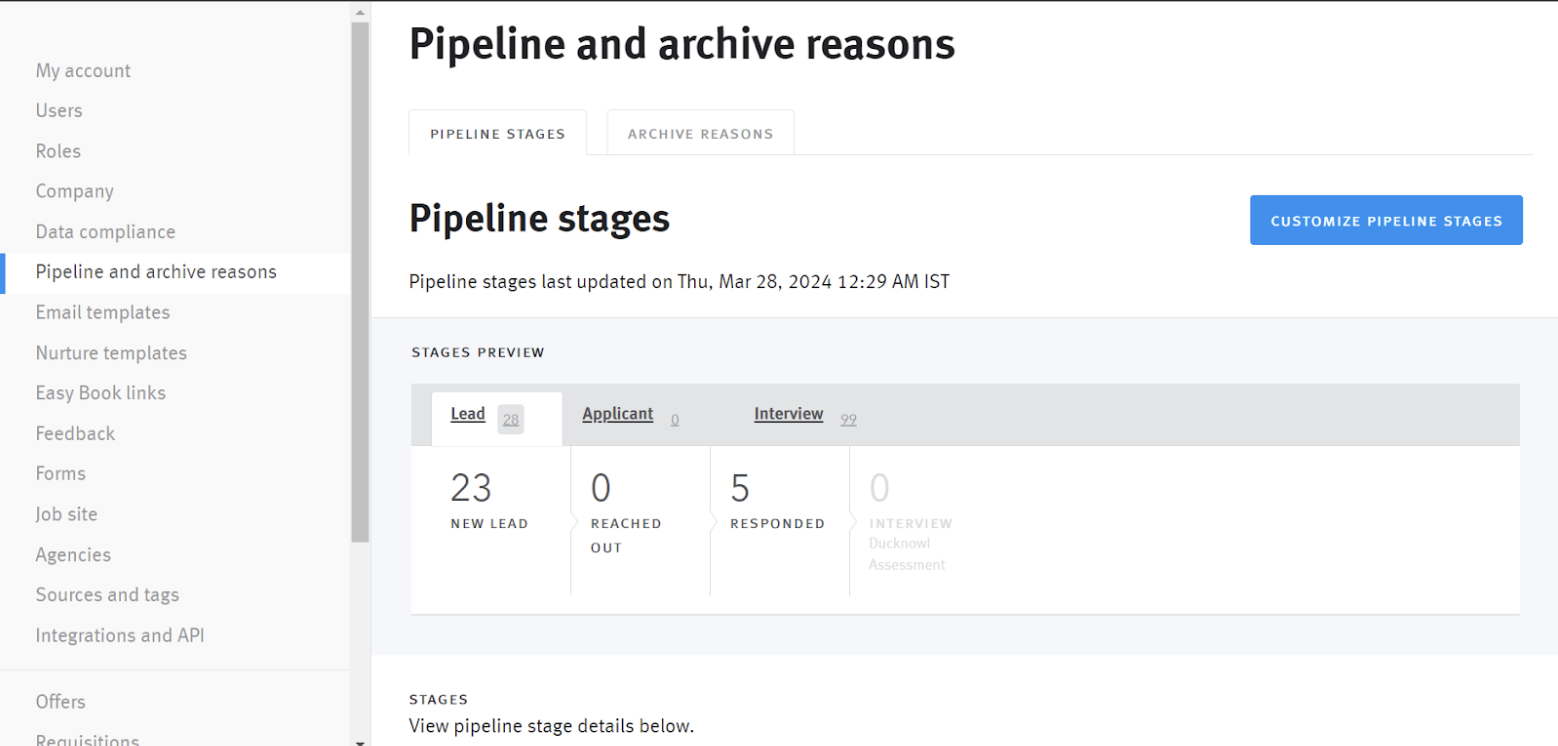The width and height of the screenshot is (1558, 746).
Task: Go to Users settings page
Action: 59,111
